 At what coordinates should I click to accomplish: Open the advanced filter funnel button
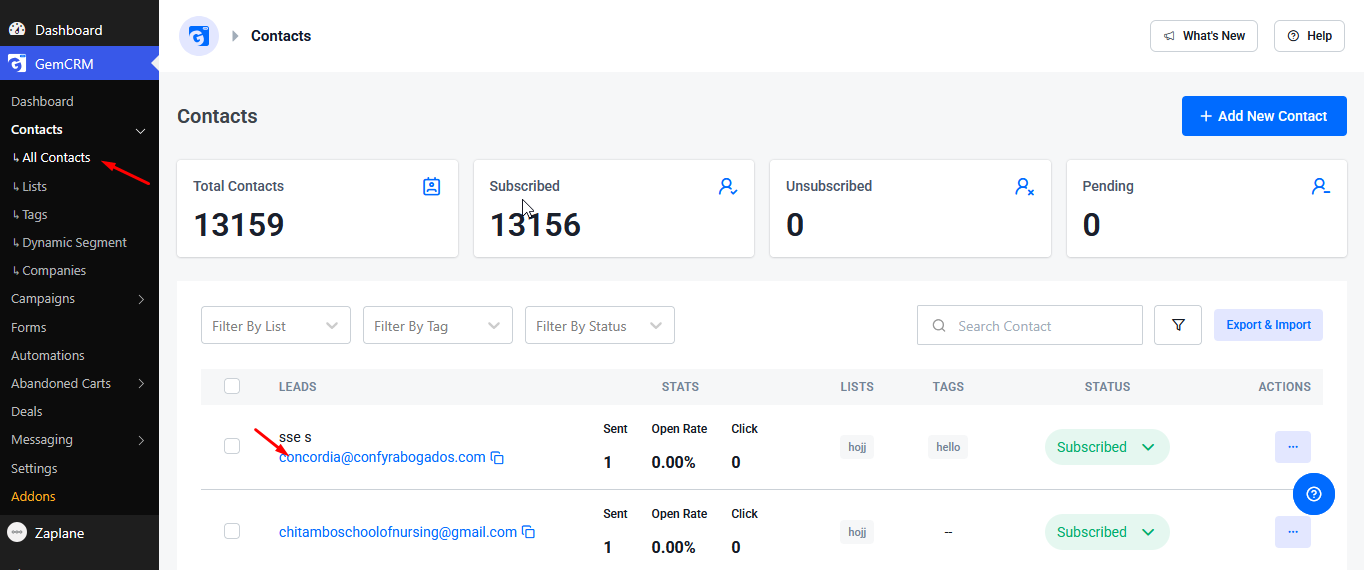1178,325
